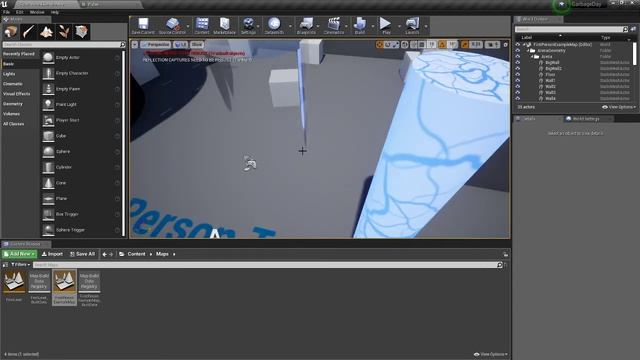Switch to the World Settings tab
640x360 pixels.
[586, 119]
